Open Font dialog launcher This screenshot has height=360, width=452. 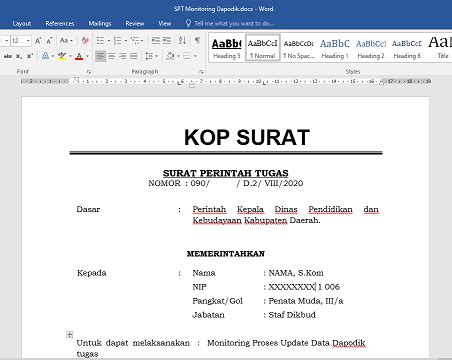[x=89, y=72]
